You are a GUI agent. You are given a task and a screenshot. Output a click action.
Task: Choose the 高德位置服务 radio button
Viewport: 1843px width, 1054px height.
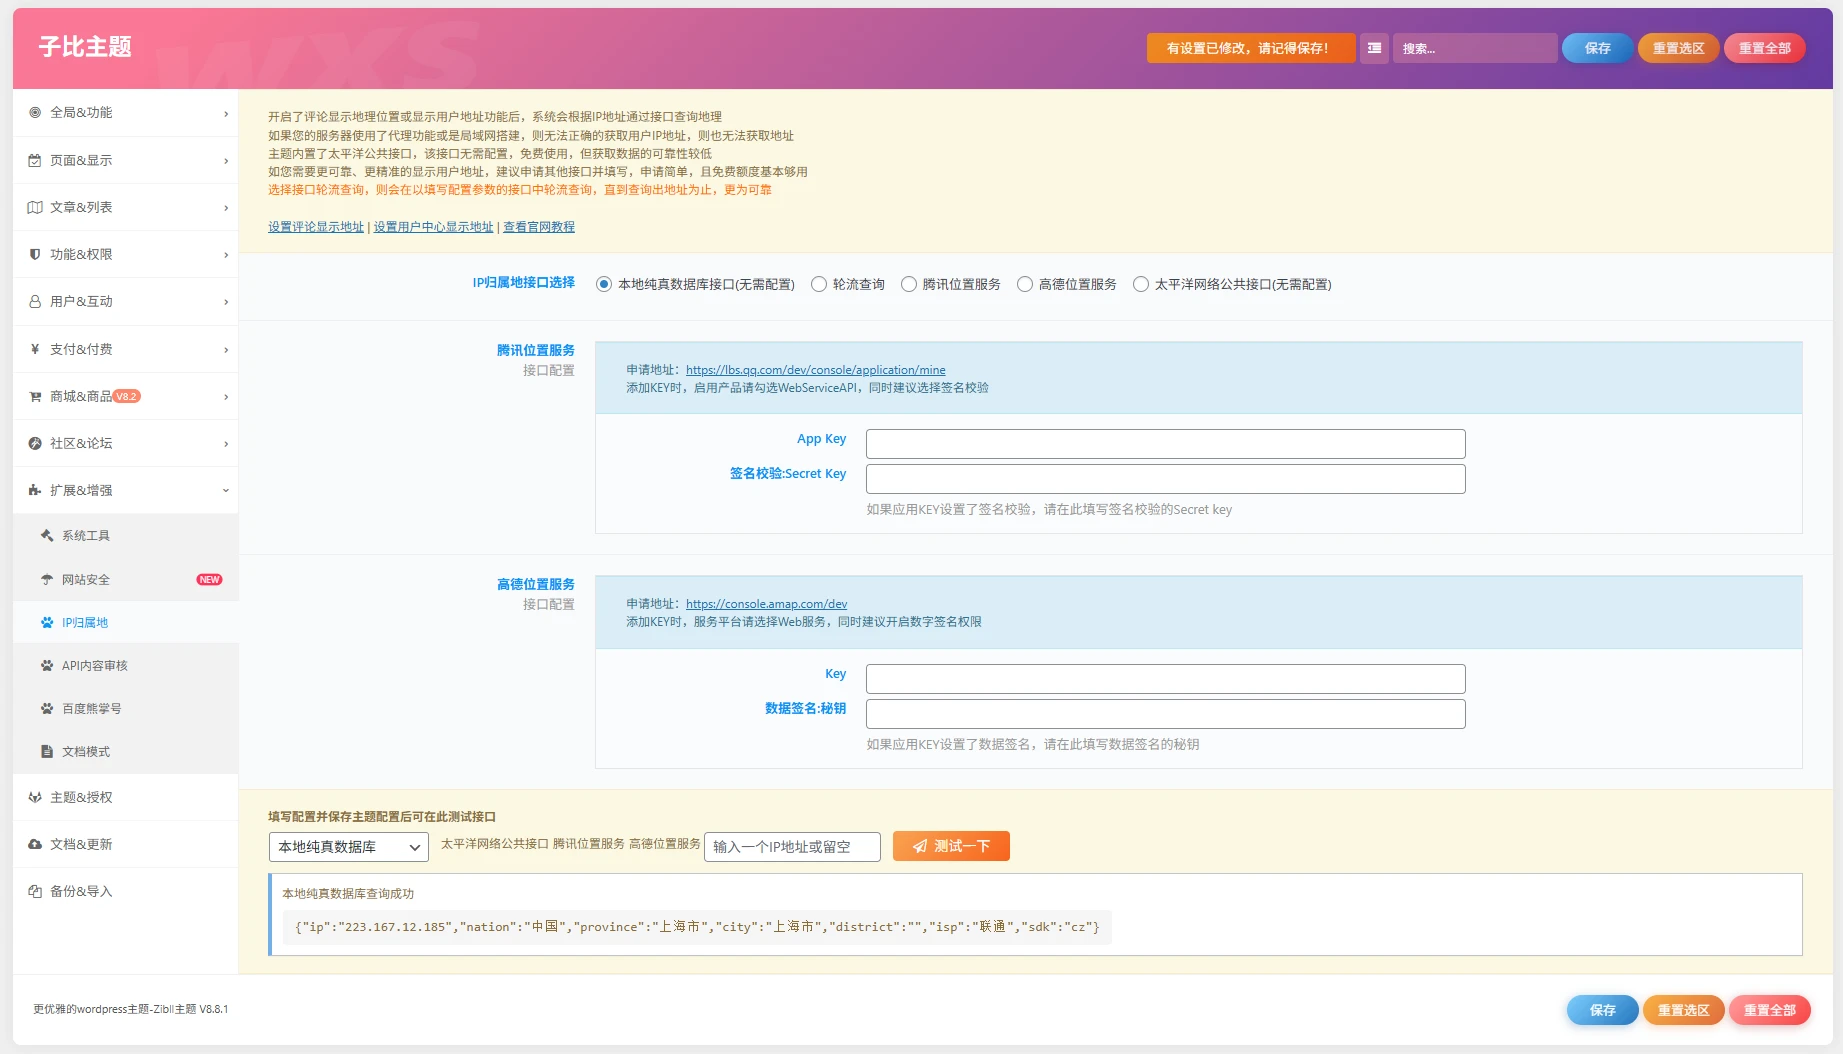pos(1025,285)
